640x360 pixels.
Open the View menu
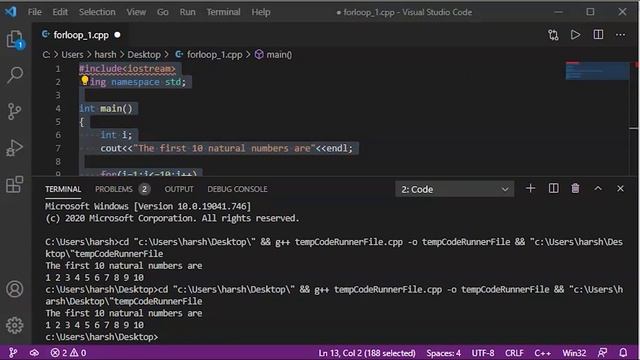[136, 12]
